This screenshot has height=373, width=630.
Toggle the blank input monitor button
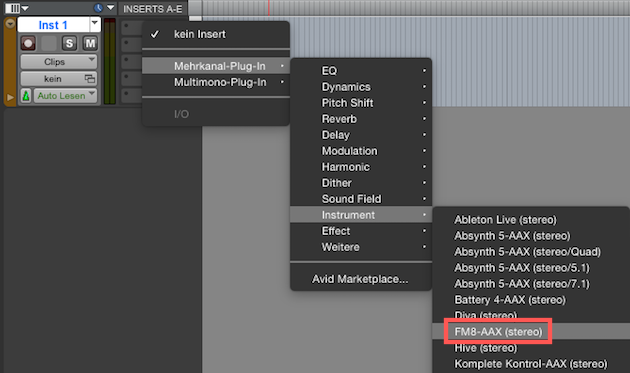tap(49, 43)
